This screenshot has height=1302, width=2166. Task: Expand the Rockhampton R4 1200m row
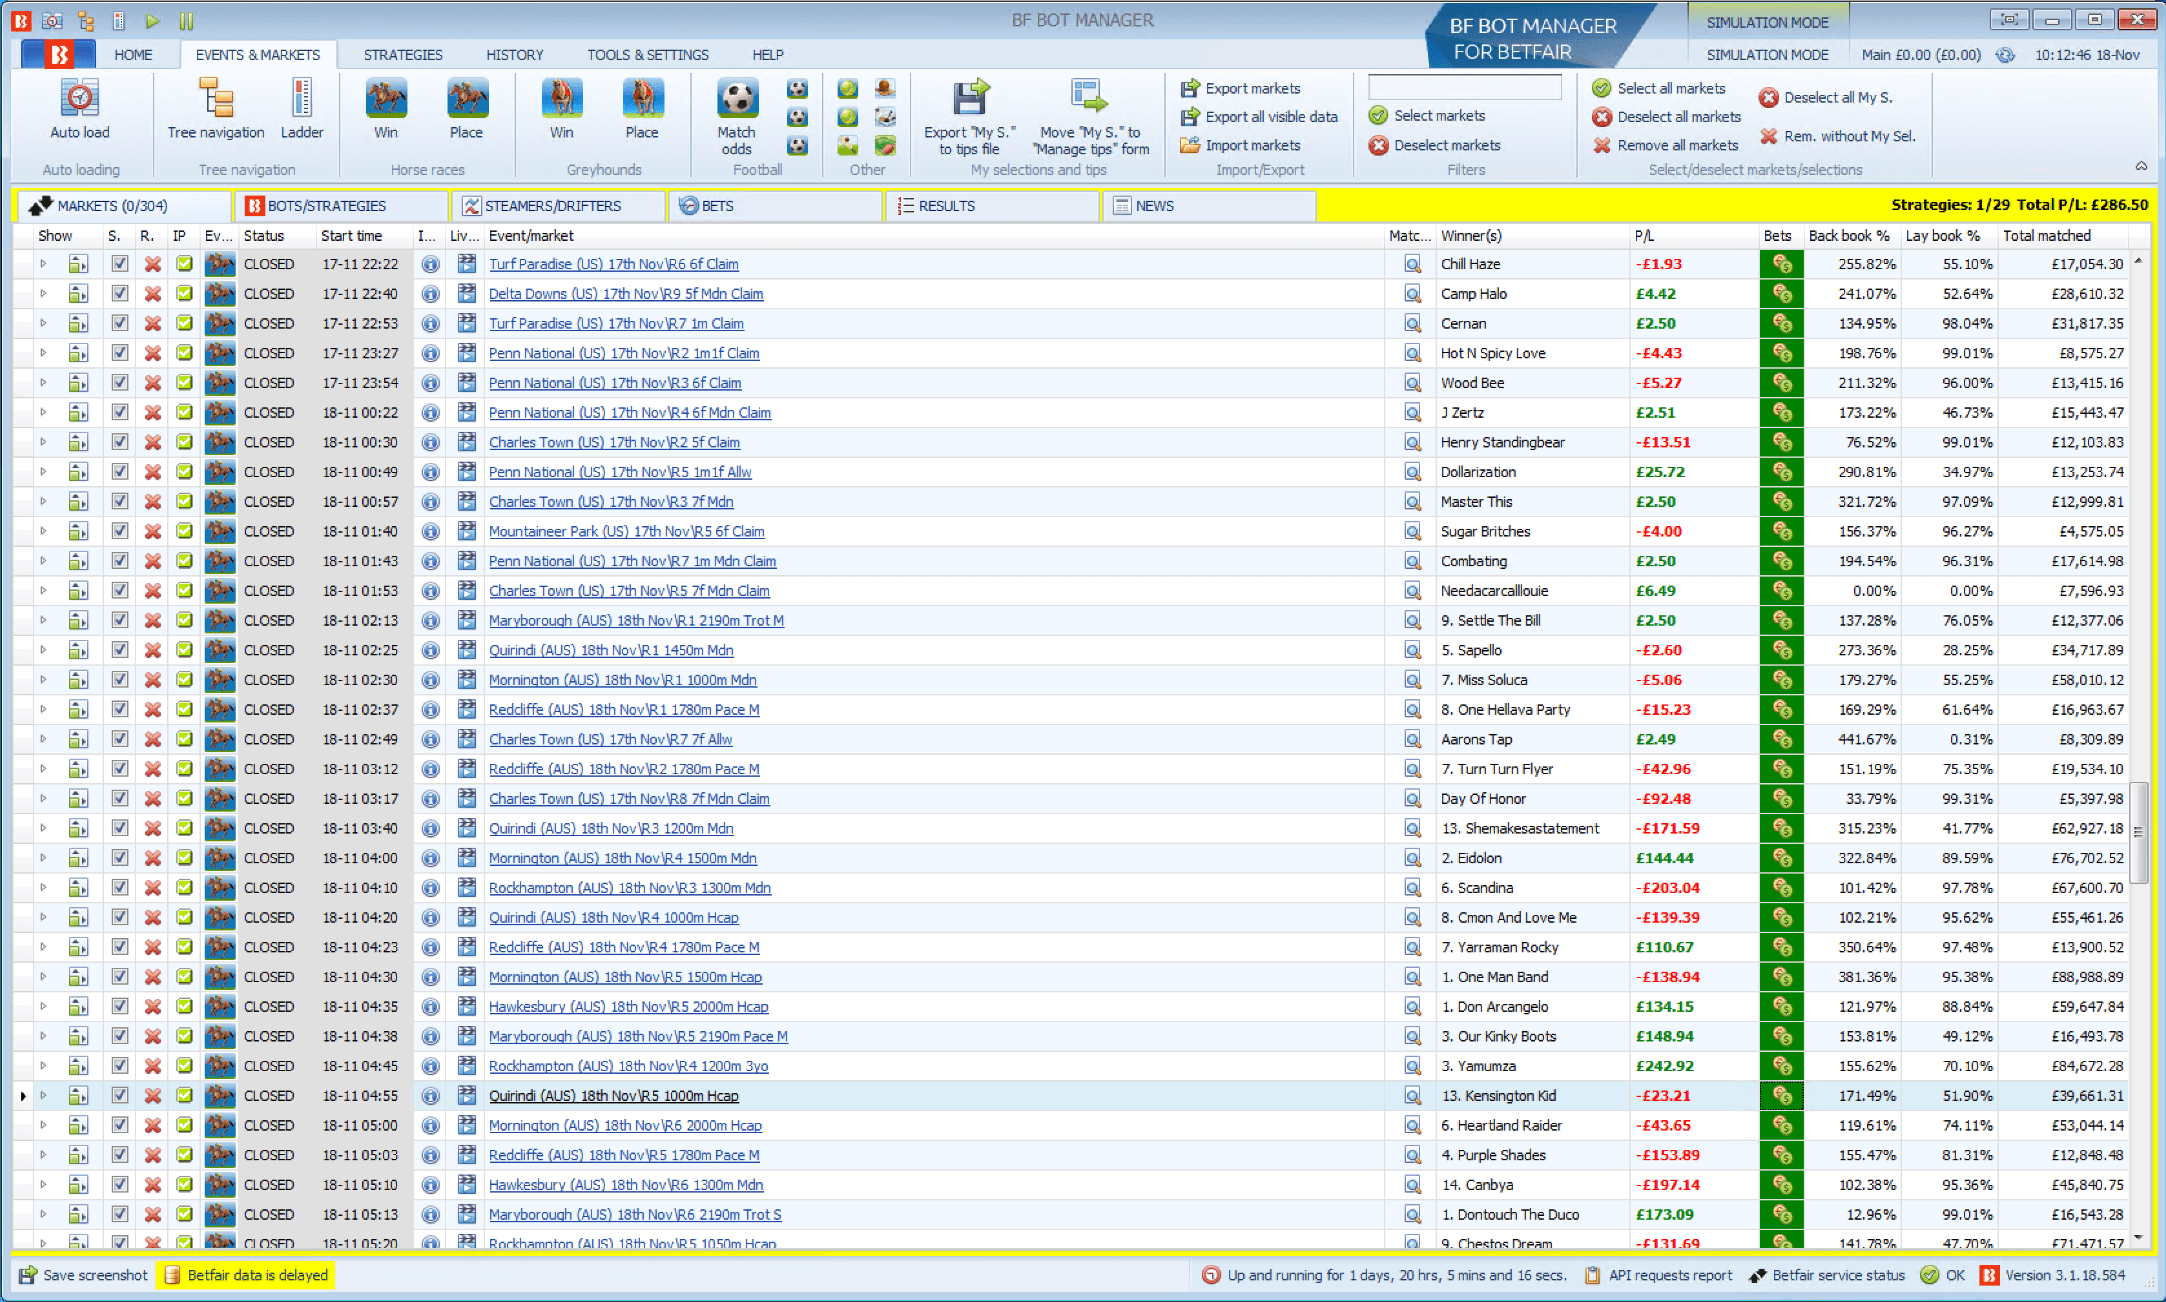pos(43,1066)
